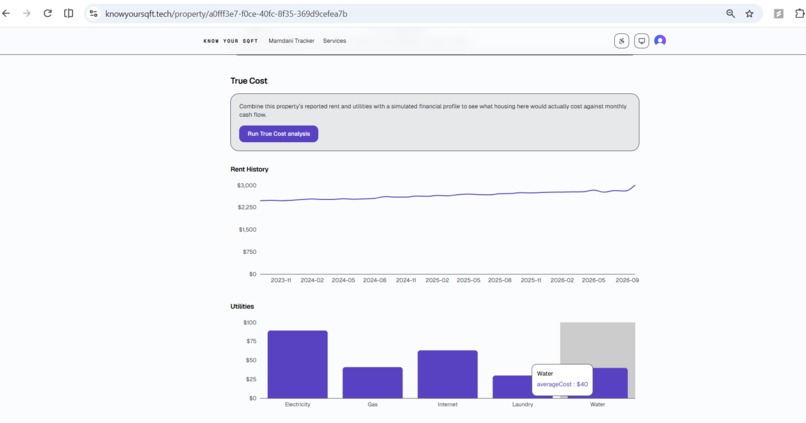Click the $25 utilities axis label

(x=251, y=379)
